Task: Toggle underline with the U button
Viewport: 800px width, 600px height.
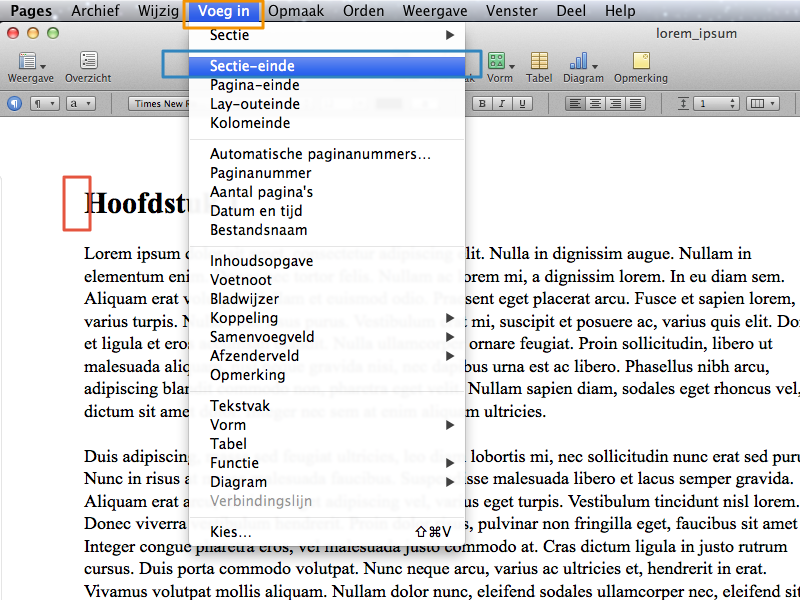Action: click(522, 104)
